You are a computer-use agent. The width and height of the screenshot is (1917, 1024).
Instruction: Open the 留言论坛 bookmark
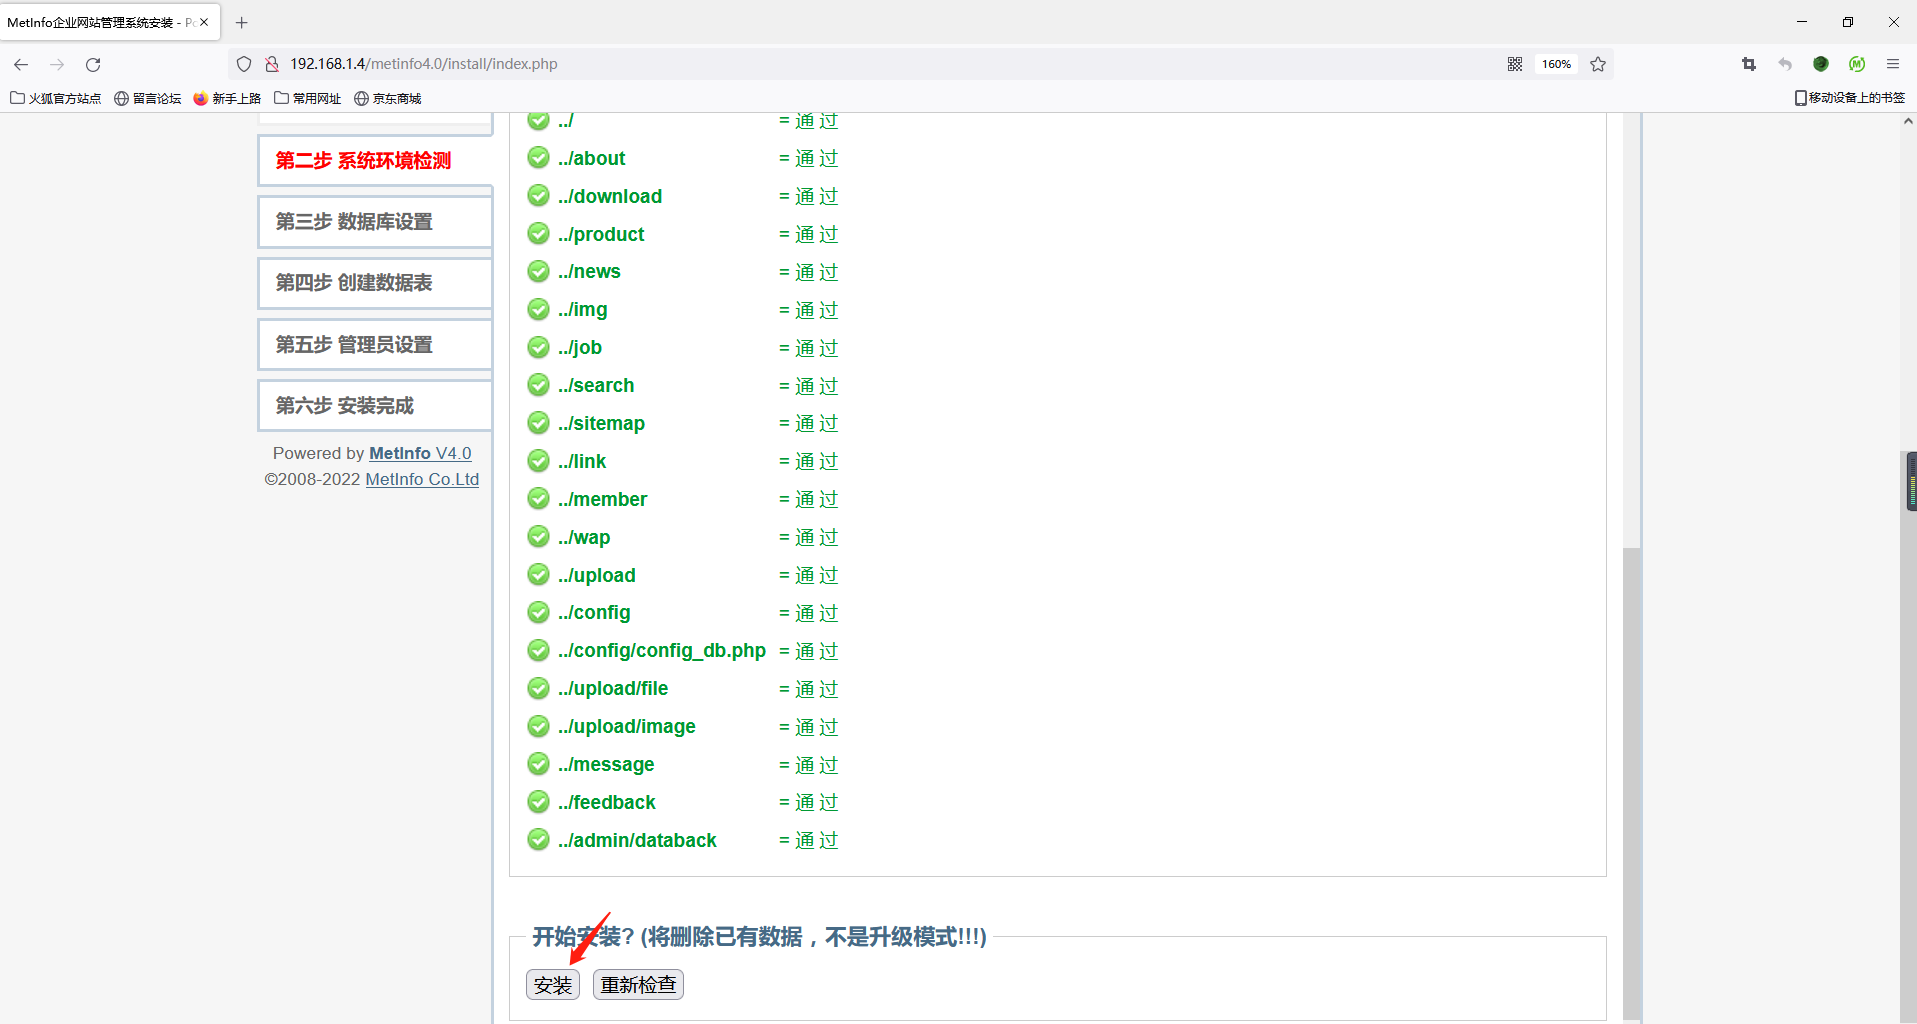point(148,98)
